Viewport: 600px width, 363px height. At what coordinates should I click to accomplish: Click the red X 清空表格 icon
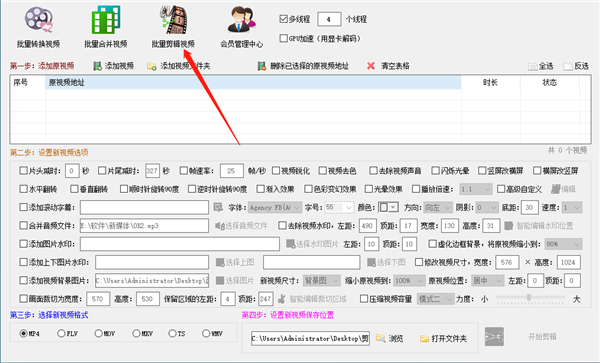click(x=370, y=66)
